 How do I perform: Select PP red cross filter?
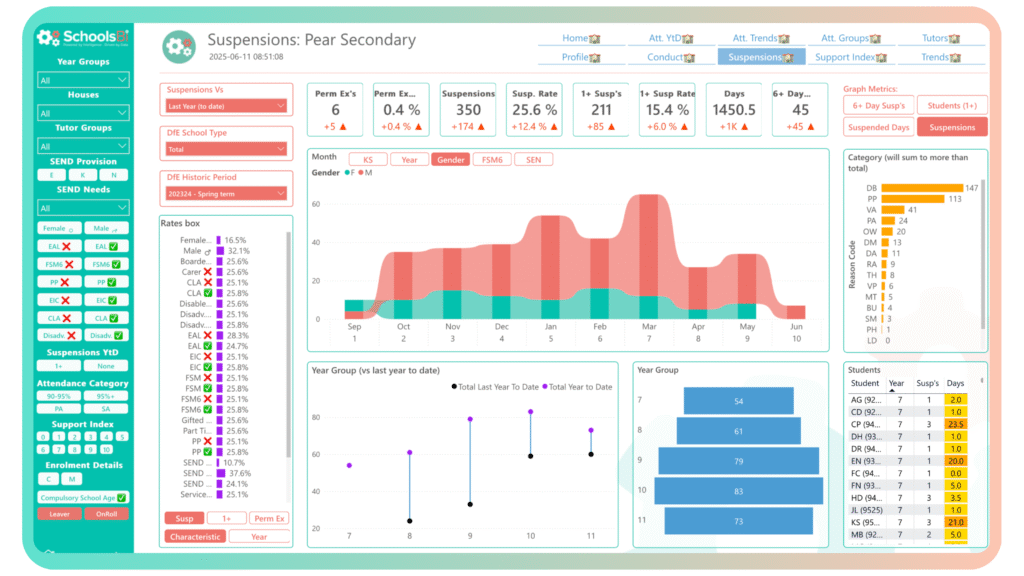[59, 282]
